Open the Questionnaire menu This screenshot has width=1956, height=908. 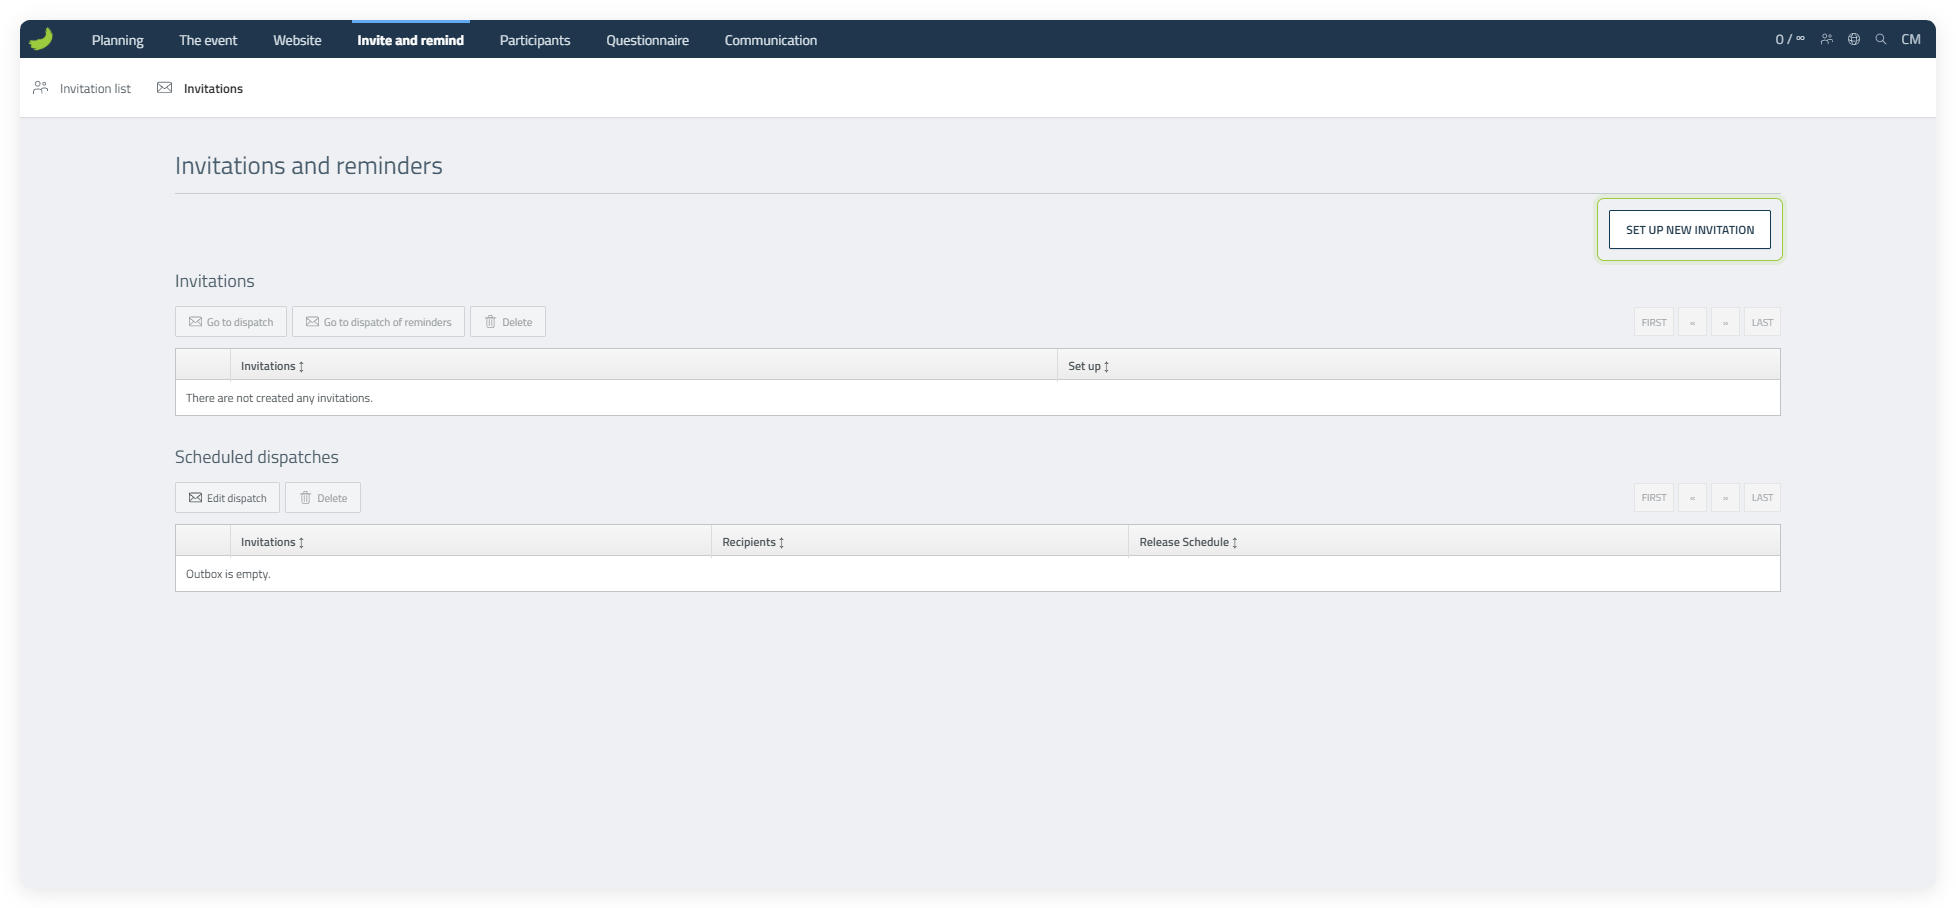[647, 40]
